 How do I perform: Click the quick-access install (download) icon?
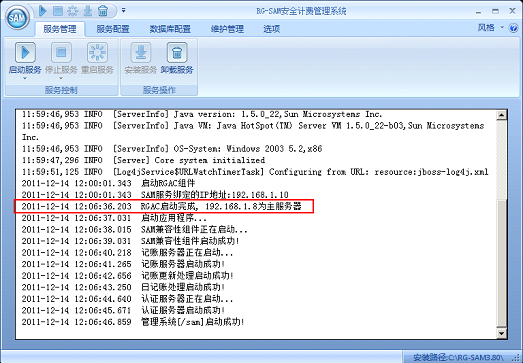pyautogui.click(x=88, y=11)
